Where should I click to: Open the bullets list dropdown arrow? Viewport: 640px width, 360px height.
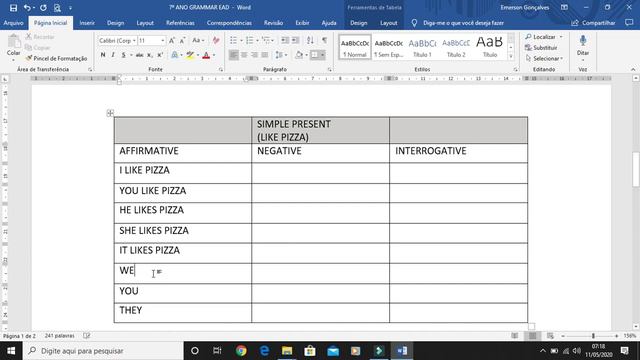tap(241, 40)
